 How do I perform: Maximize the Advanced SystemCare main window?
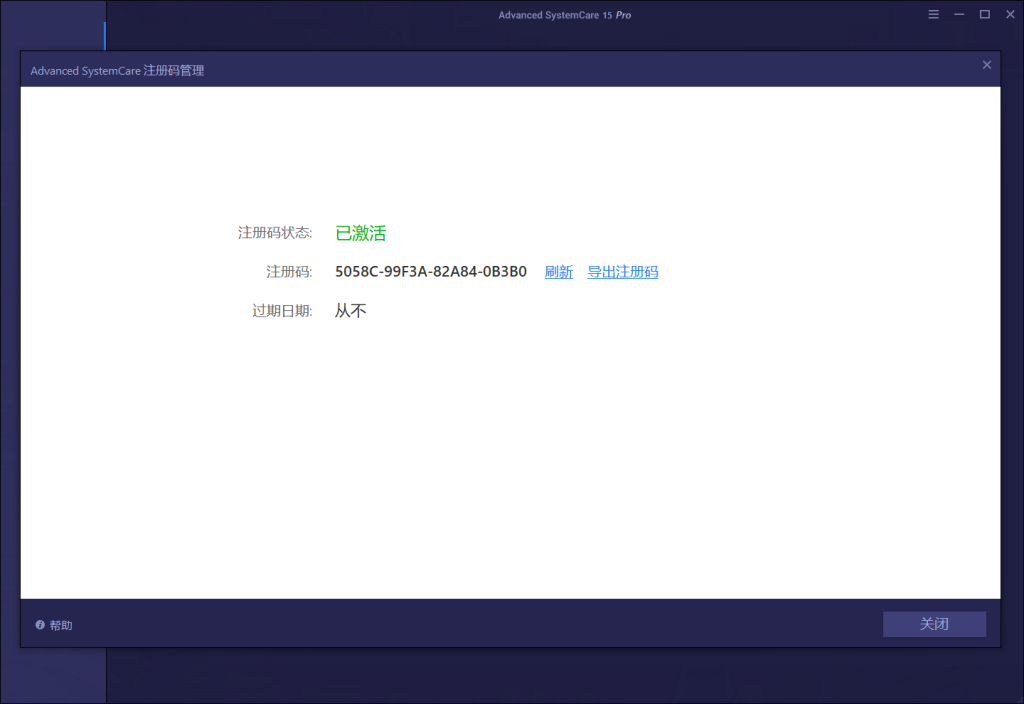985,14
